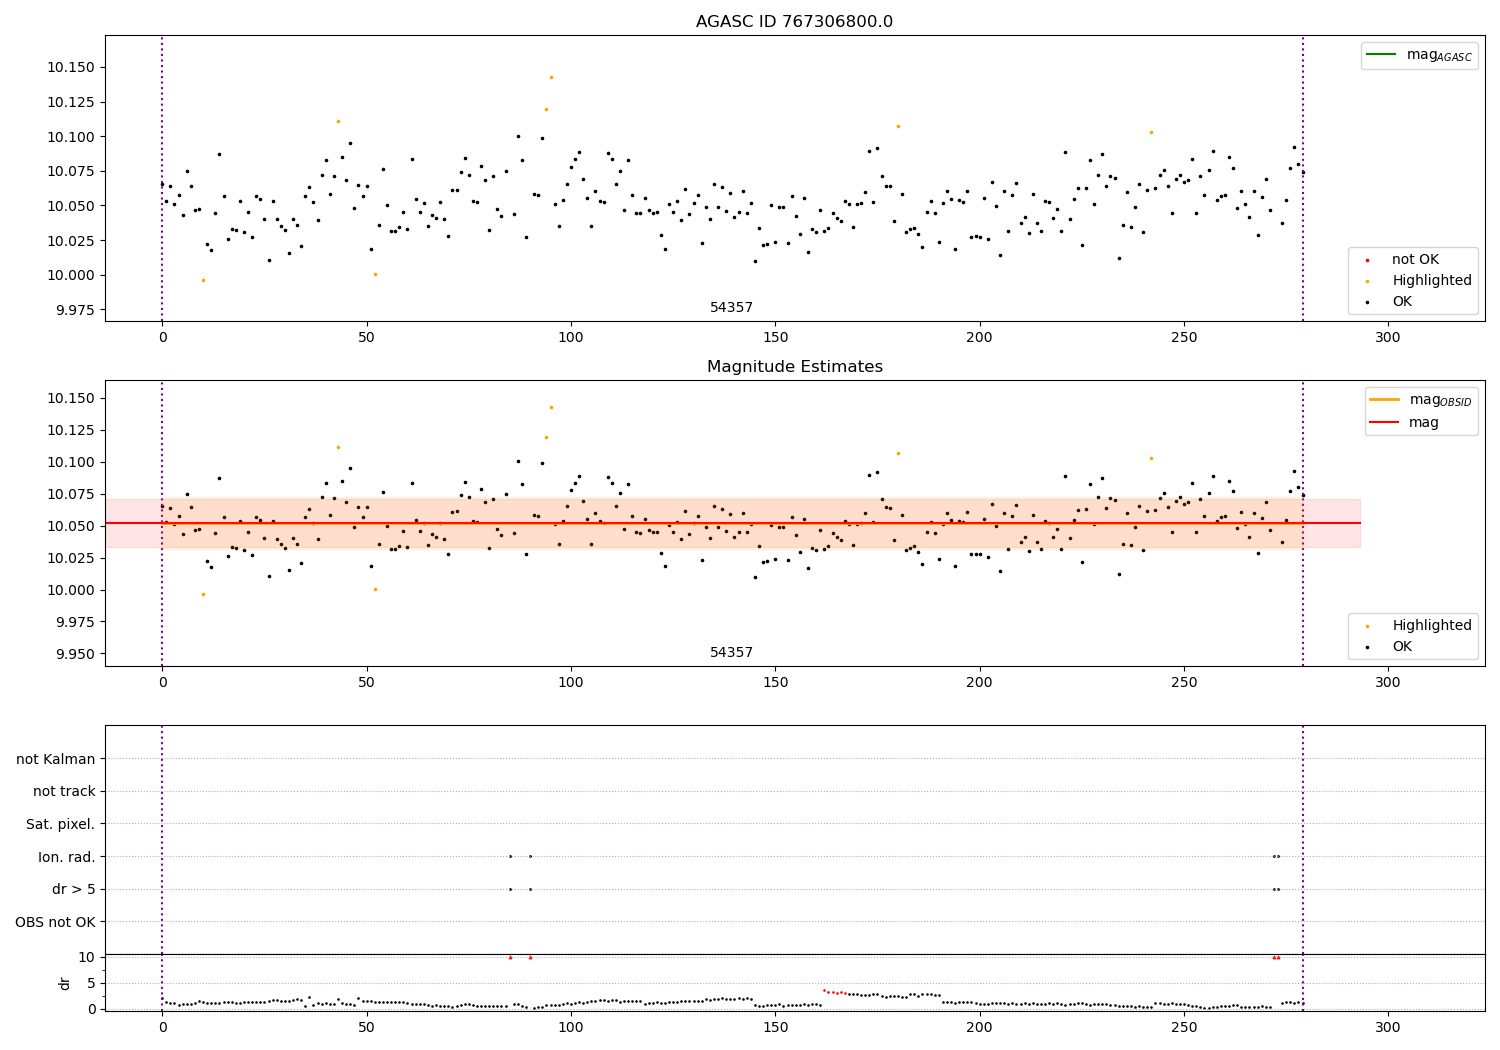Click the 'mag' text in Magnitude Estimates legend
Screen dimensions: 1500x1050
point(1424,423)
